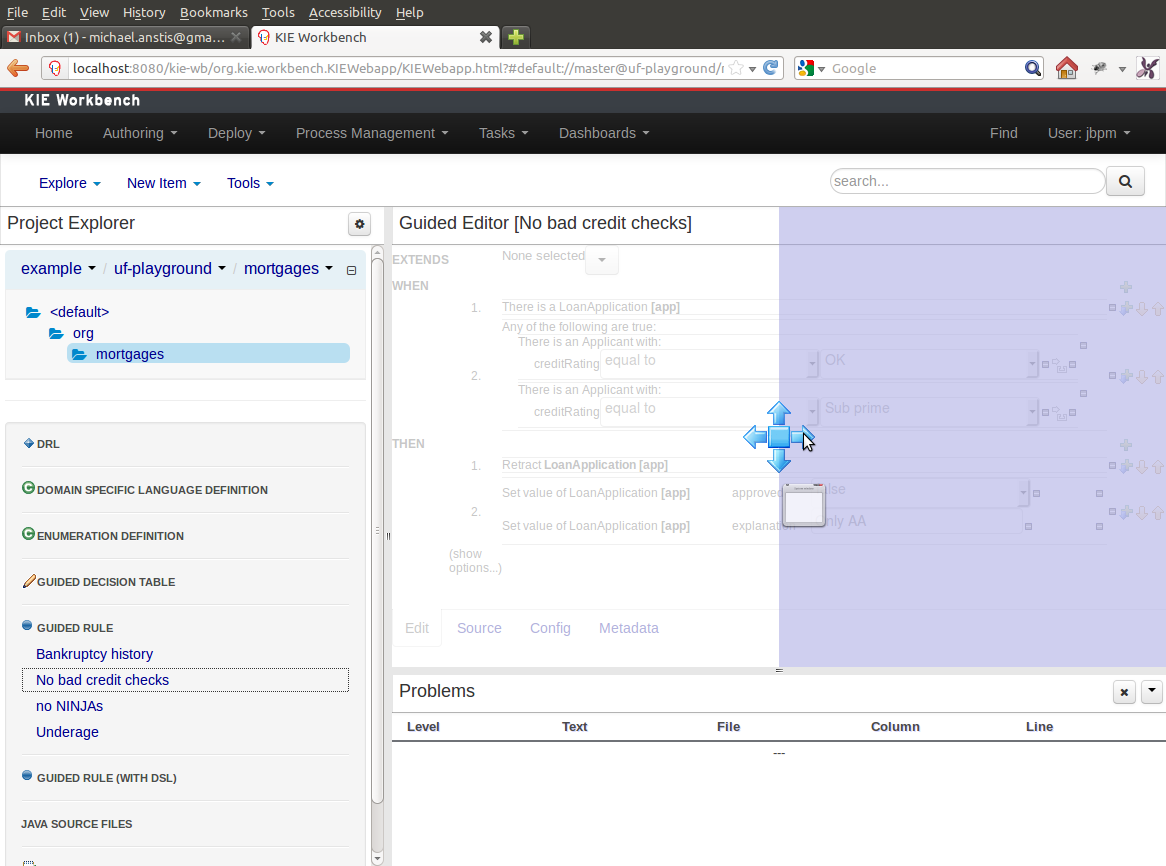The width and height of the screenshot is (1166, 866).
Task: Click the workbench search input field
Action: 966,181
